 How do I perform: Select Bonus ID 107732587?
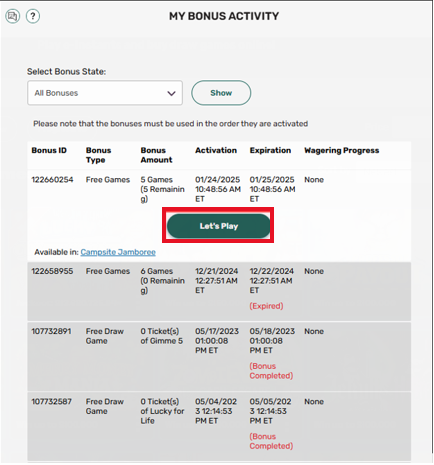pyautogui.click(x=51, y=402)
